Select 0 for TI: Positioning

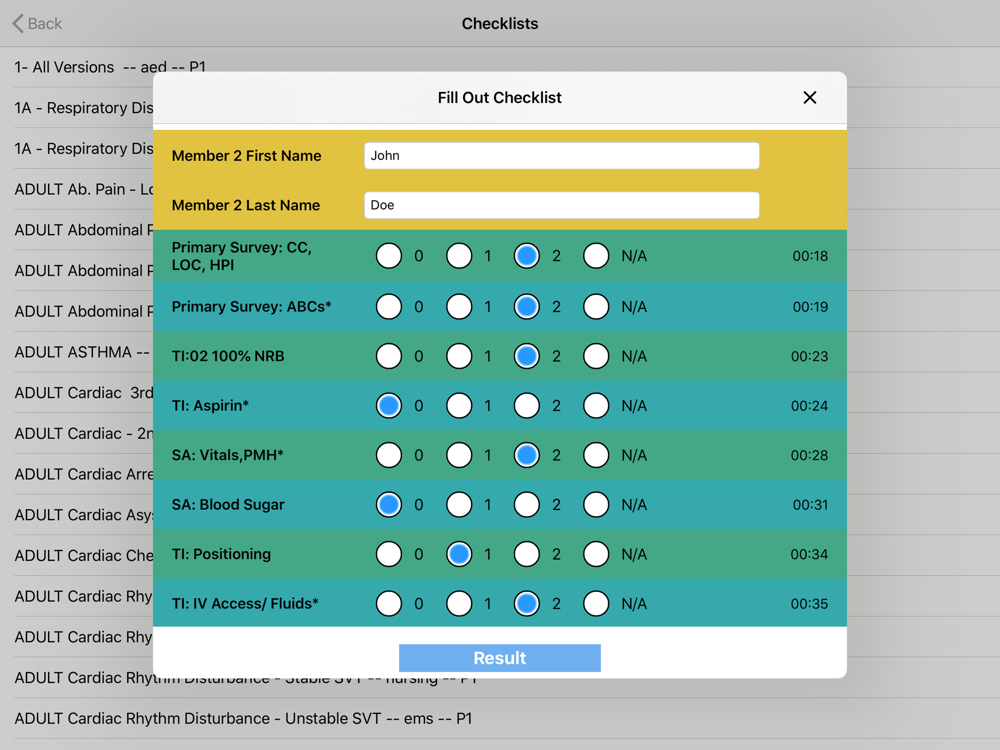pyautogui.click(x=389, y=554)
